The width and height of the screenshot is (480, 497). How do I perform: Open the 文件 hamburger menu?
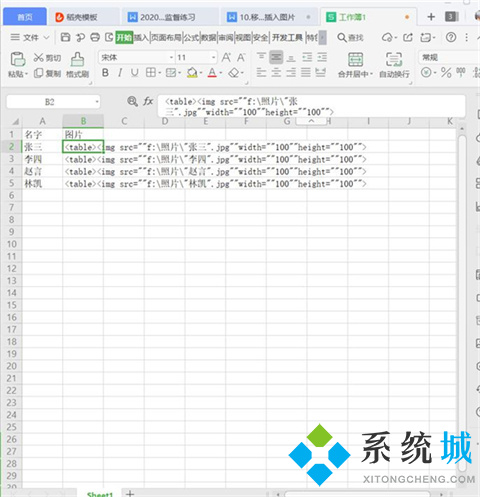(x=15, y=37)
